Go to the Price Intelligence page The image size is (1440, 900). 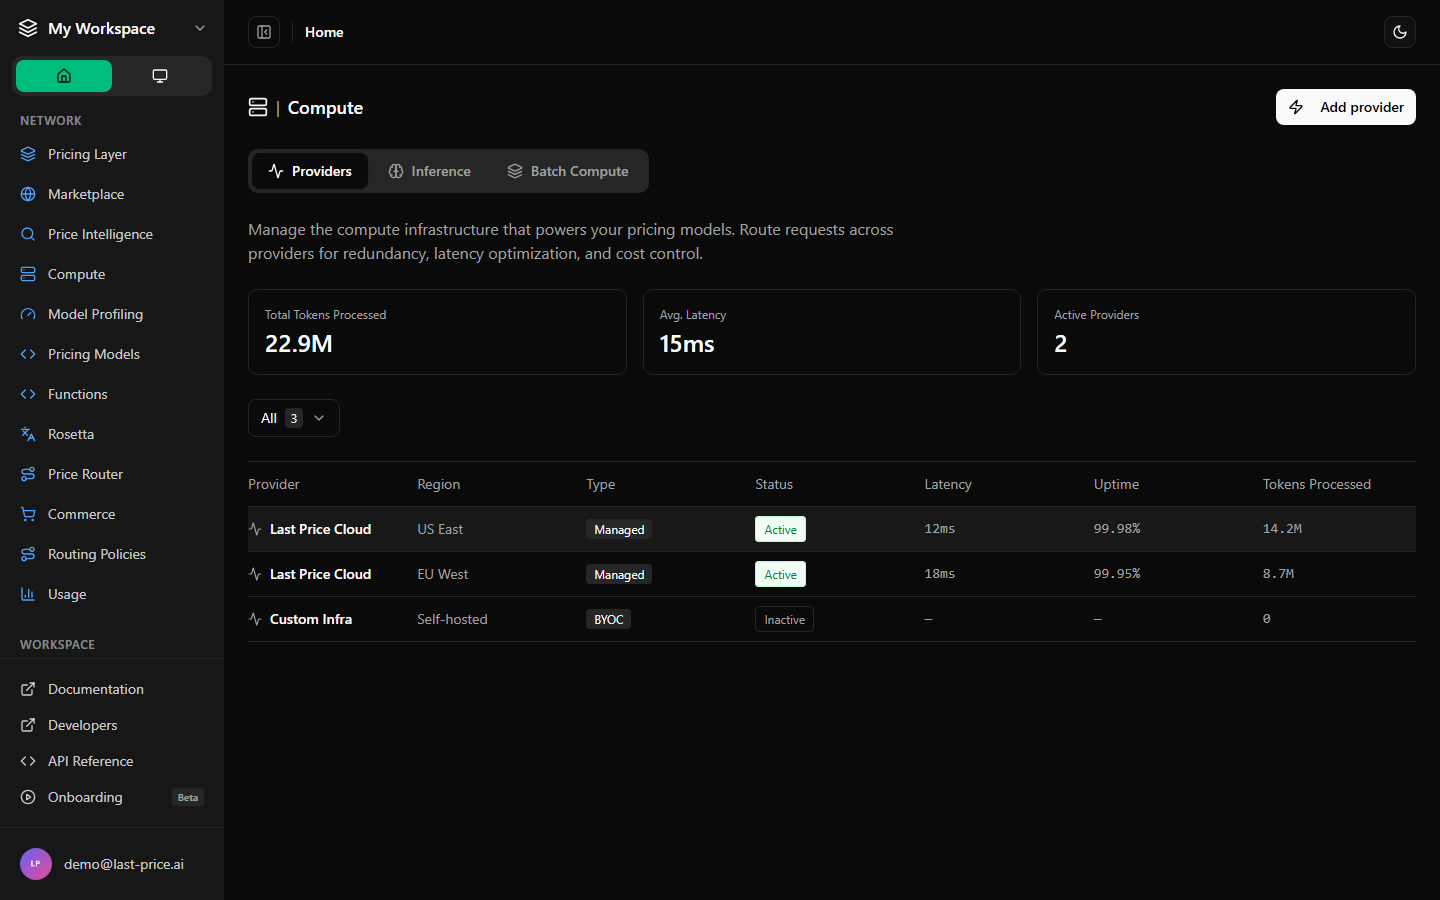click(112, 234)
